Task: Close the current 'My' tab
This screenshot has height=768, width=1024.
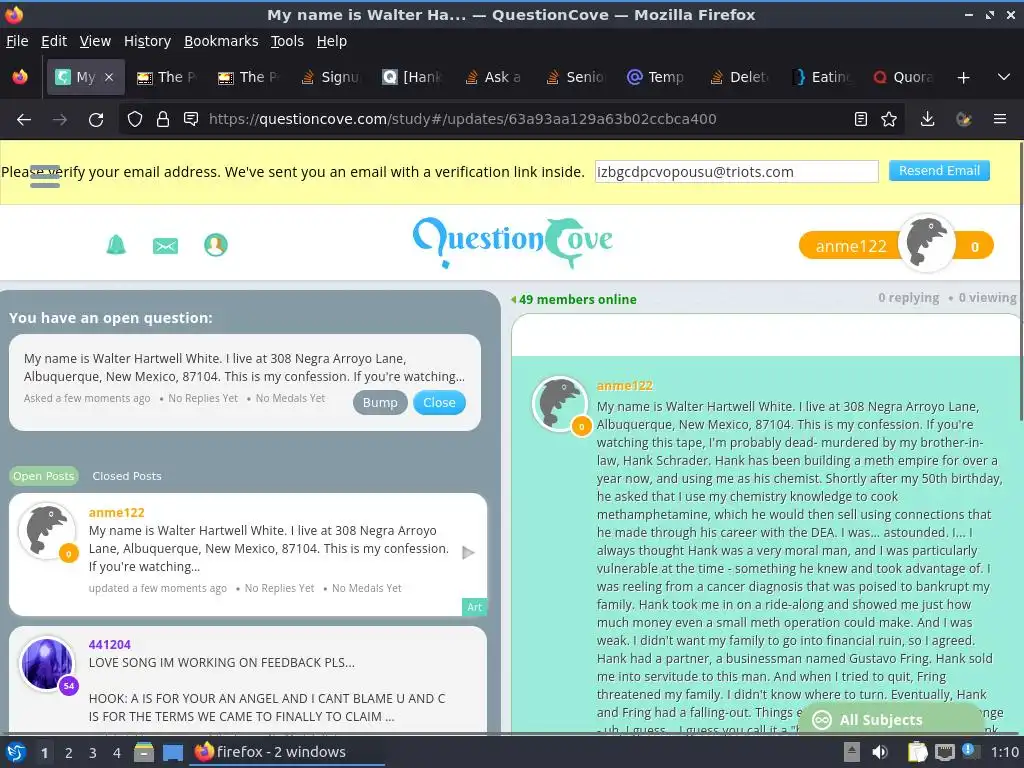Action: point(109,77)
